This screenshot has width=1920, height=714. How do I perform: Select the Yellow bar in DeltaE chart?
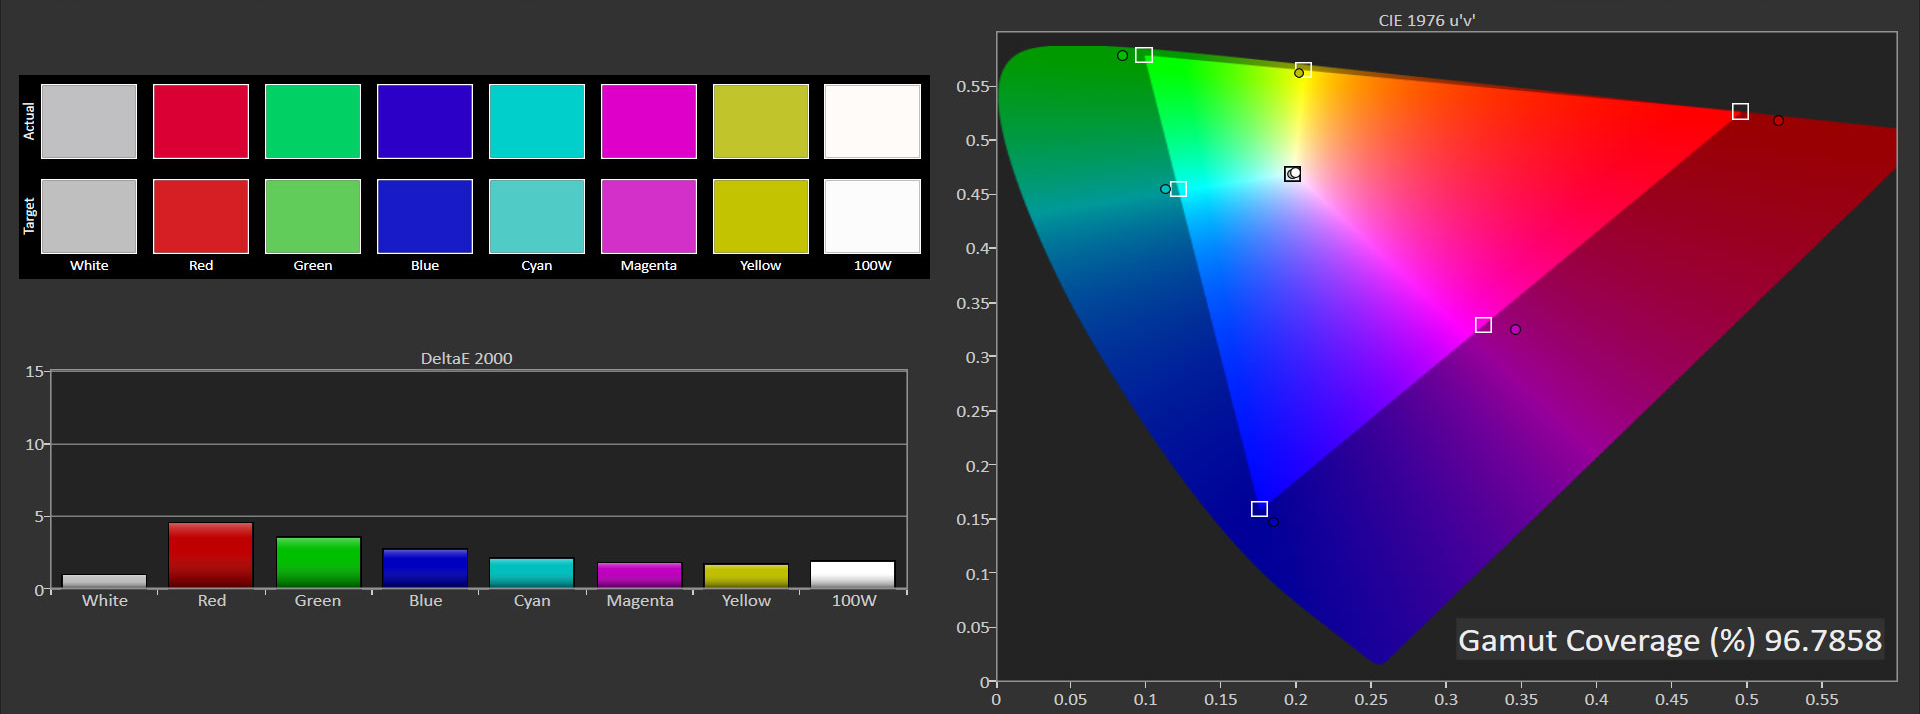tap(746, 577)
